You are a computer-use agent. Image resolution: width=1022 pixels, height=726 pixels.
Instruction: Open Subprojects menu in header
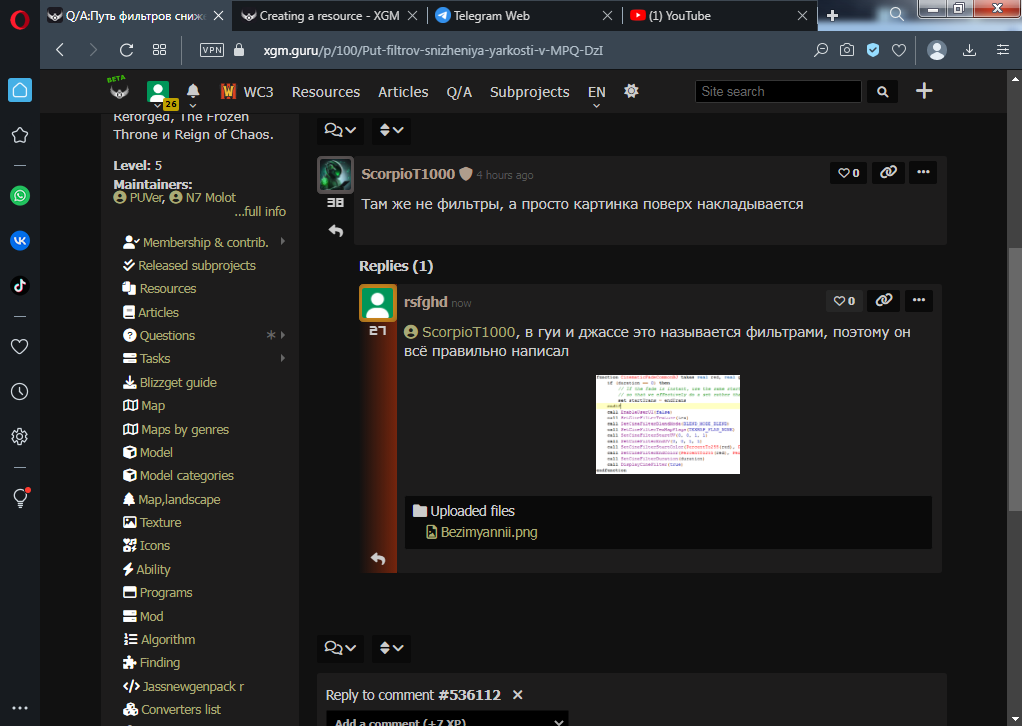point(530,92)
